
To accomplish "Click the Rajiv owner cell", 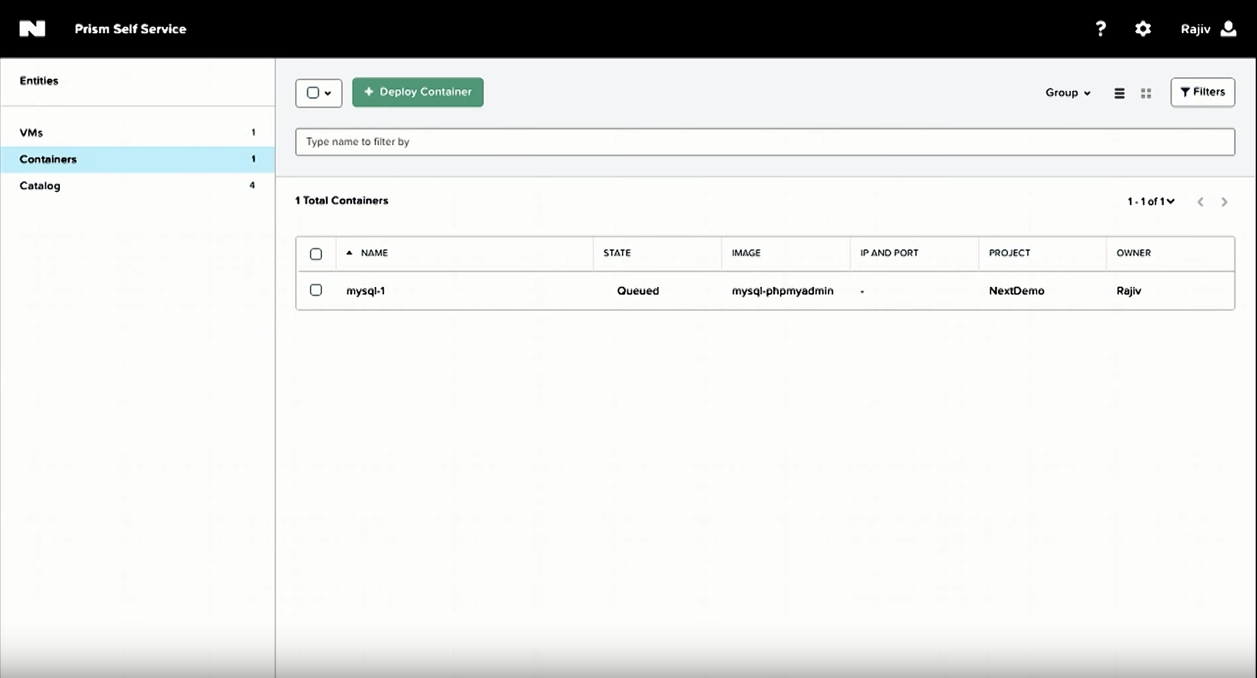I will (1129, 291).
